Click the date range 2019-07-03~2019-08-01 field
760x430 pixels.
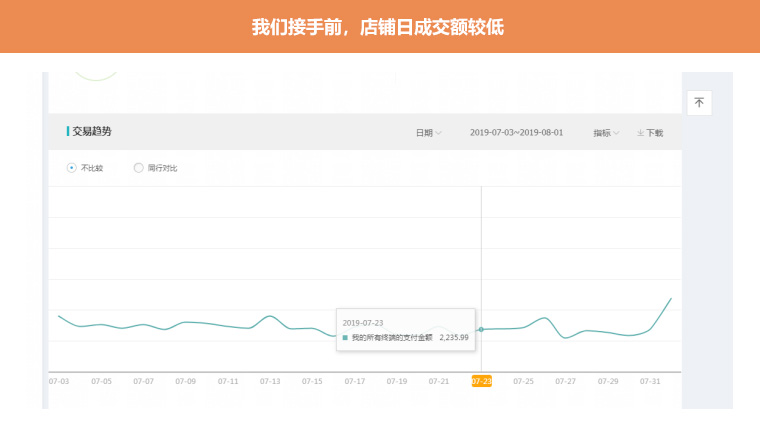[x=516, y=132]
